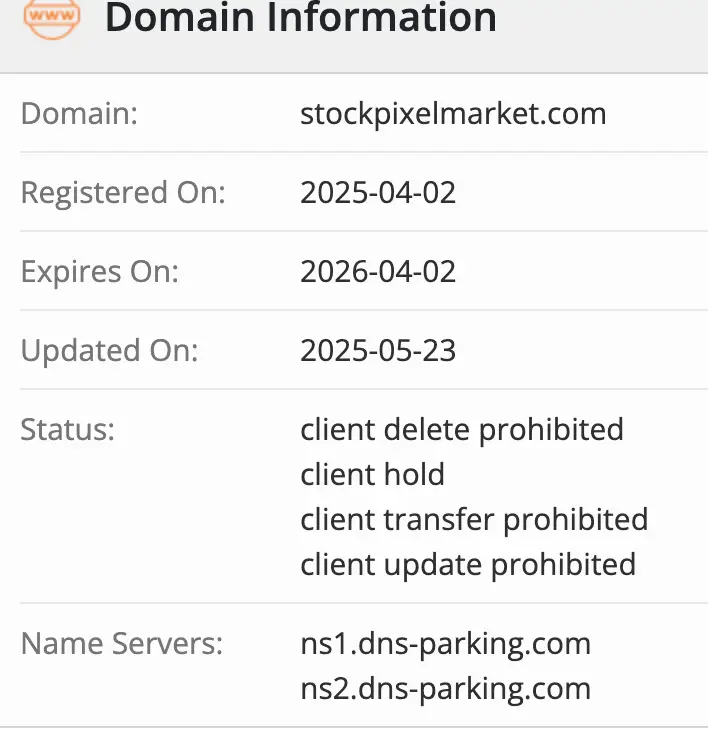Viewport: 708px width, 732px height.
Task: Click the 'Registered On:' label
Action: 123,192
